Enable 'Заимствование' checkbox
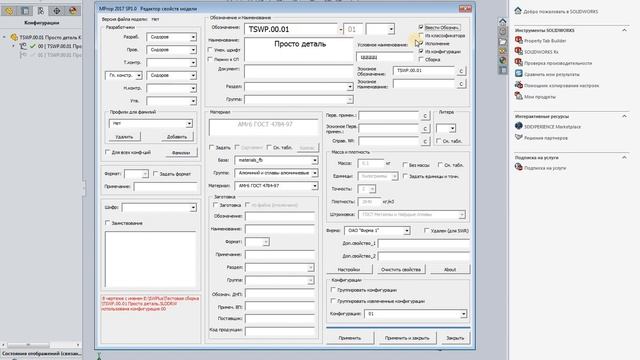Image resolution: width=640 pixels, height=360 pixels. click(108, 223)
